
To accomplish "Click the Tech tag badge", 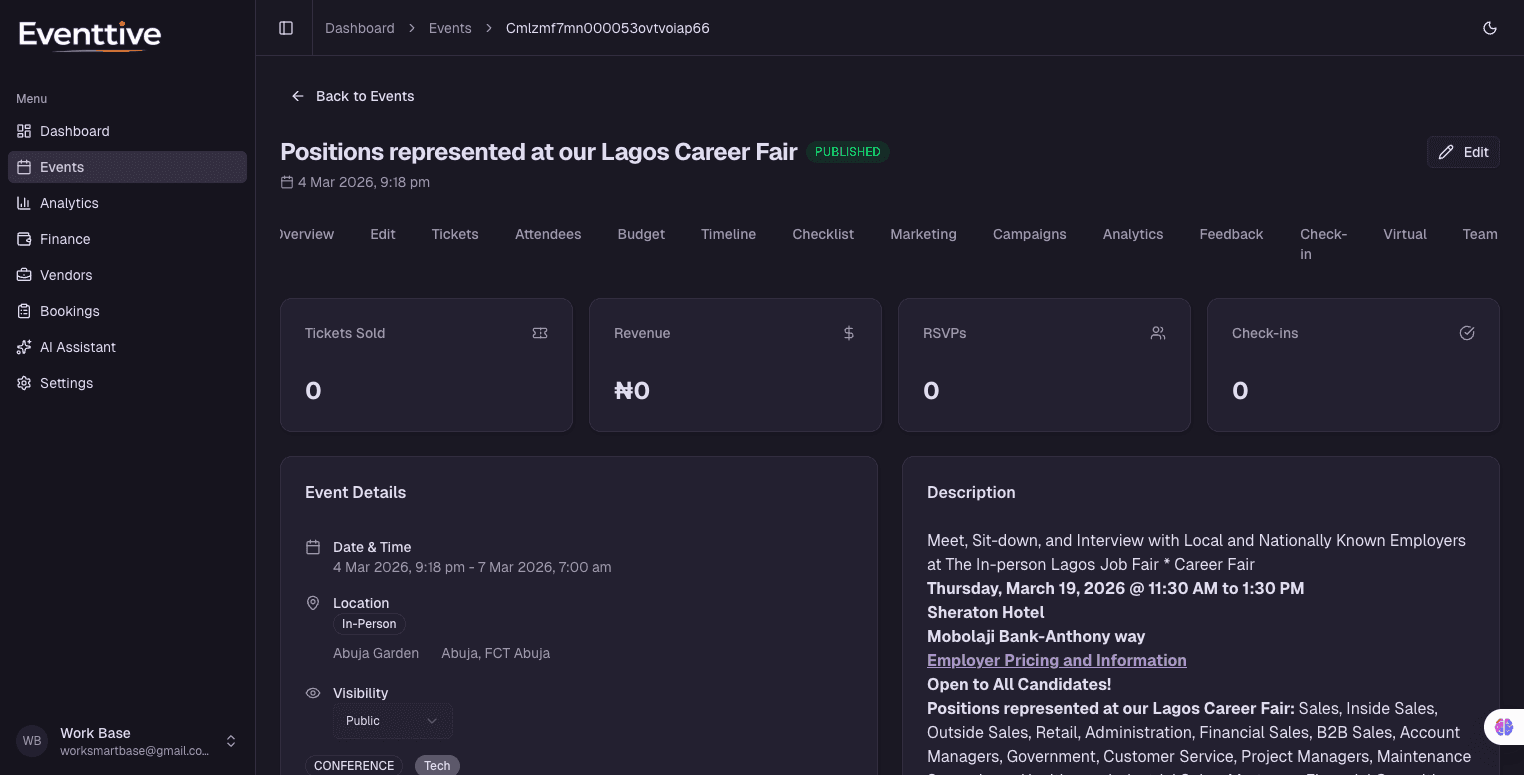I will pyautogui.click(x=437, y=765).
